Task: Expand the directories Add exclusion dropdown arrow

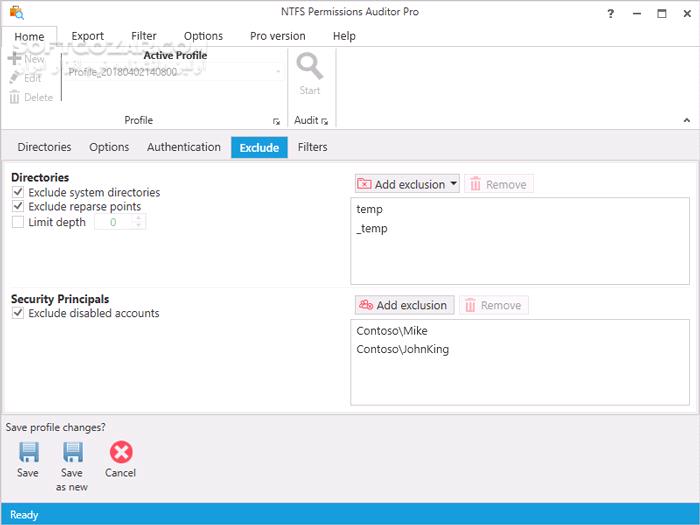Action: (x=453, y=184)
